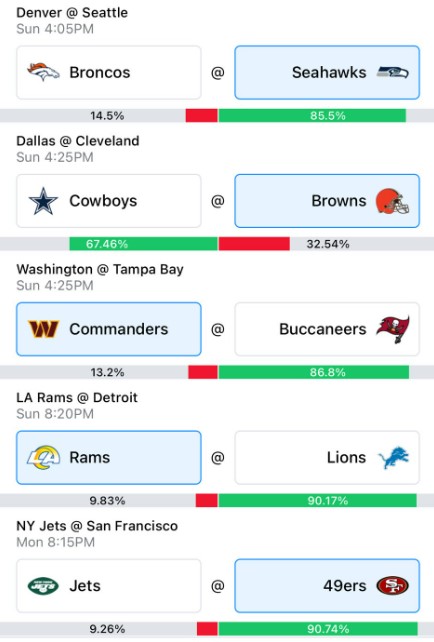The image size is (434, 642).
Task: Choose Buccaneers over Commanders
Action: coord(327,329)
